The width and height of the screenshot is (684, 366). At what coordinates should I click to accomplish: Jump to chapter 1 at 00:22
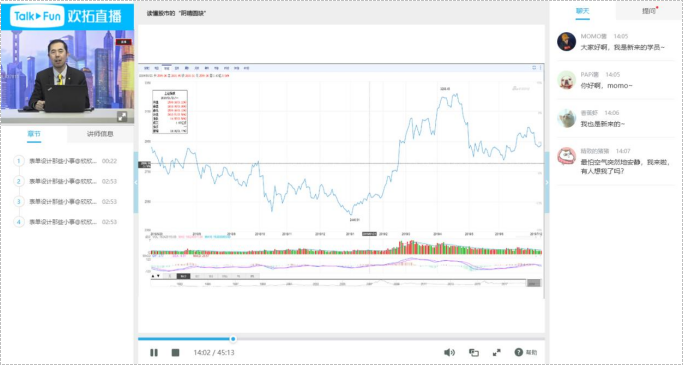click(65, 161)
